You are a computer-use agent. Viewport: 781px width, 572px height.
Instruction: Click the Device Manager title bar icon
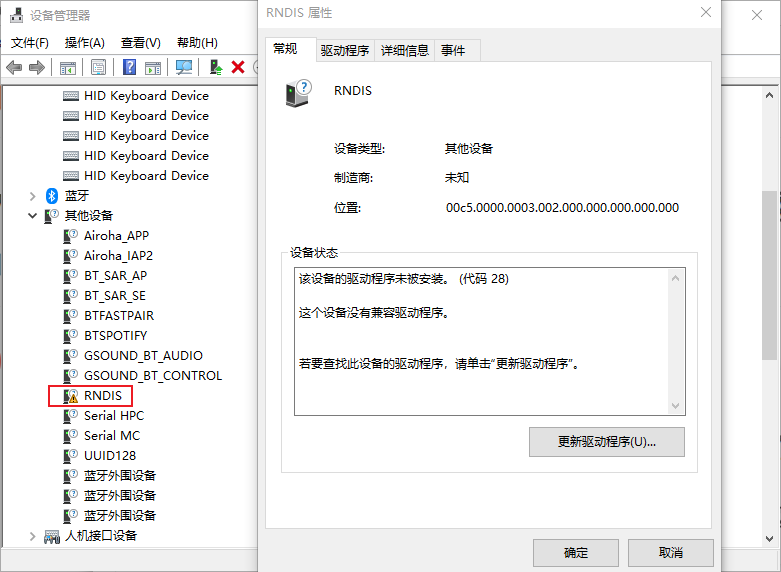coord(16,15)
